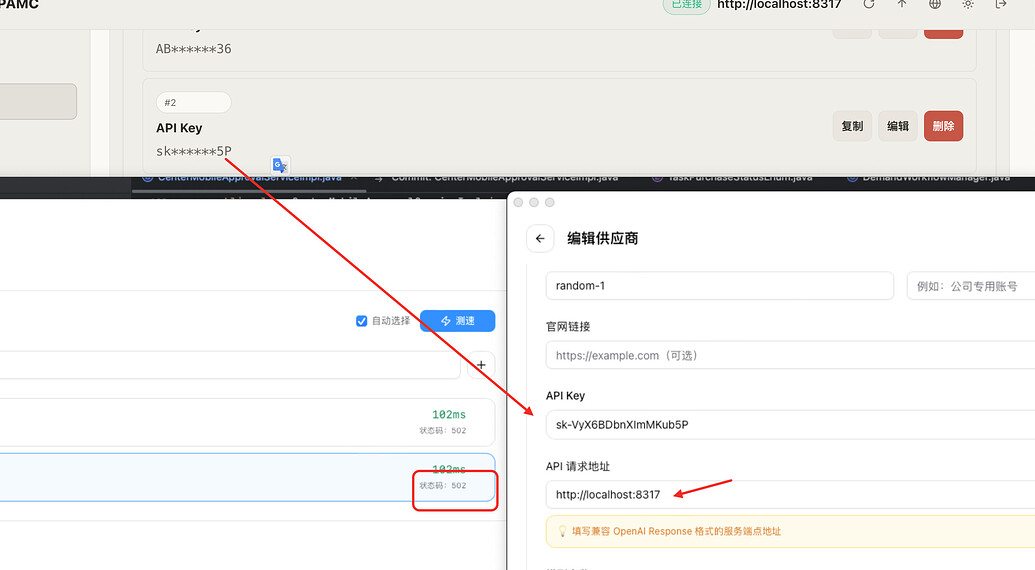Click the API 请求地址 field with http://localhost:8317
This screenshot has height=570, width=1035.
coord(790,495)
